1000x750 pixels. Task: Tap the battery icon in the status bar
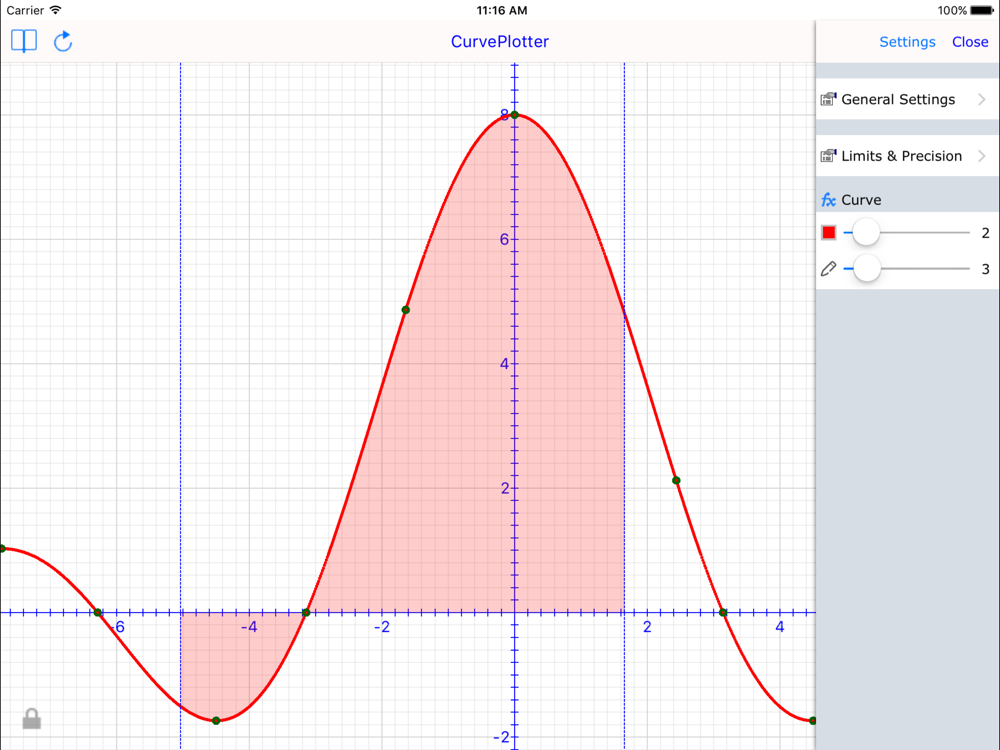coord(982,10)
